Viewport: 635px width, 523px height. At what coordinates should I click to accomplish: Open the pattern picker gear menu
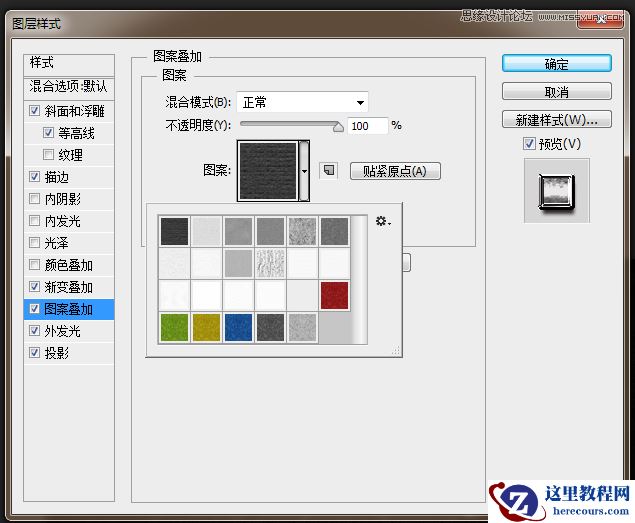point(383,221)
